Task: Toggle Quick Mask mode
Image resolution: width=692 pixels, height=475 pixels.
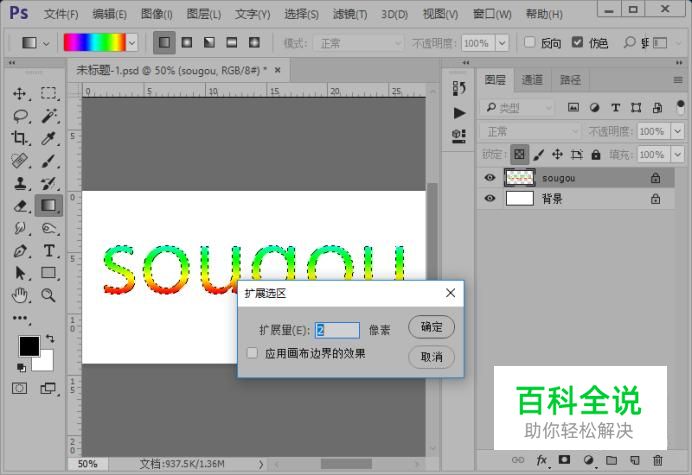Action: [x=19, y=388]
